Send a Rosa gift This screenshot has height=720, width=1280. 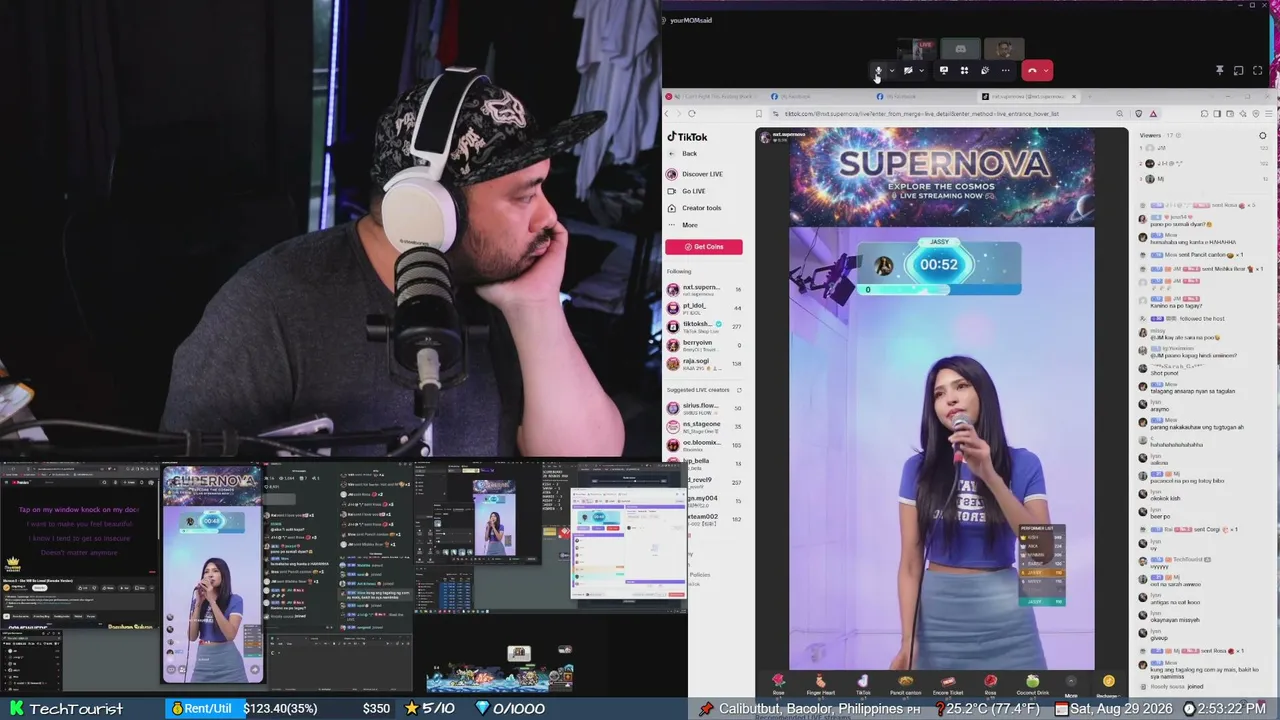990,685
